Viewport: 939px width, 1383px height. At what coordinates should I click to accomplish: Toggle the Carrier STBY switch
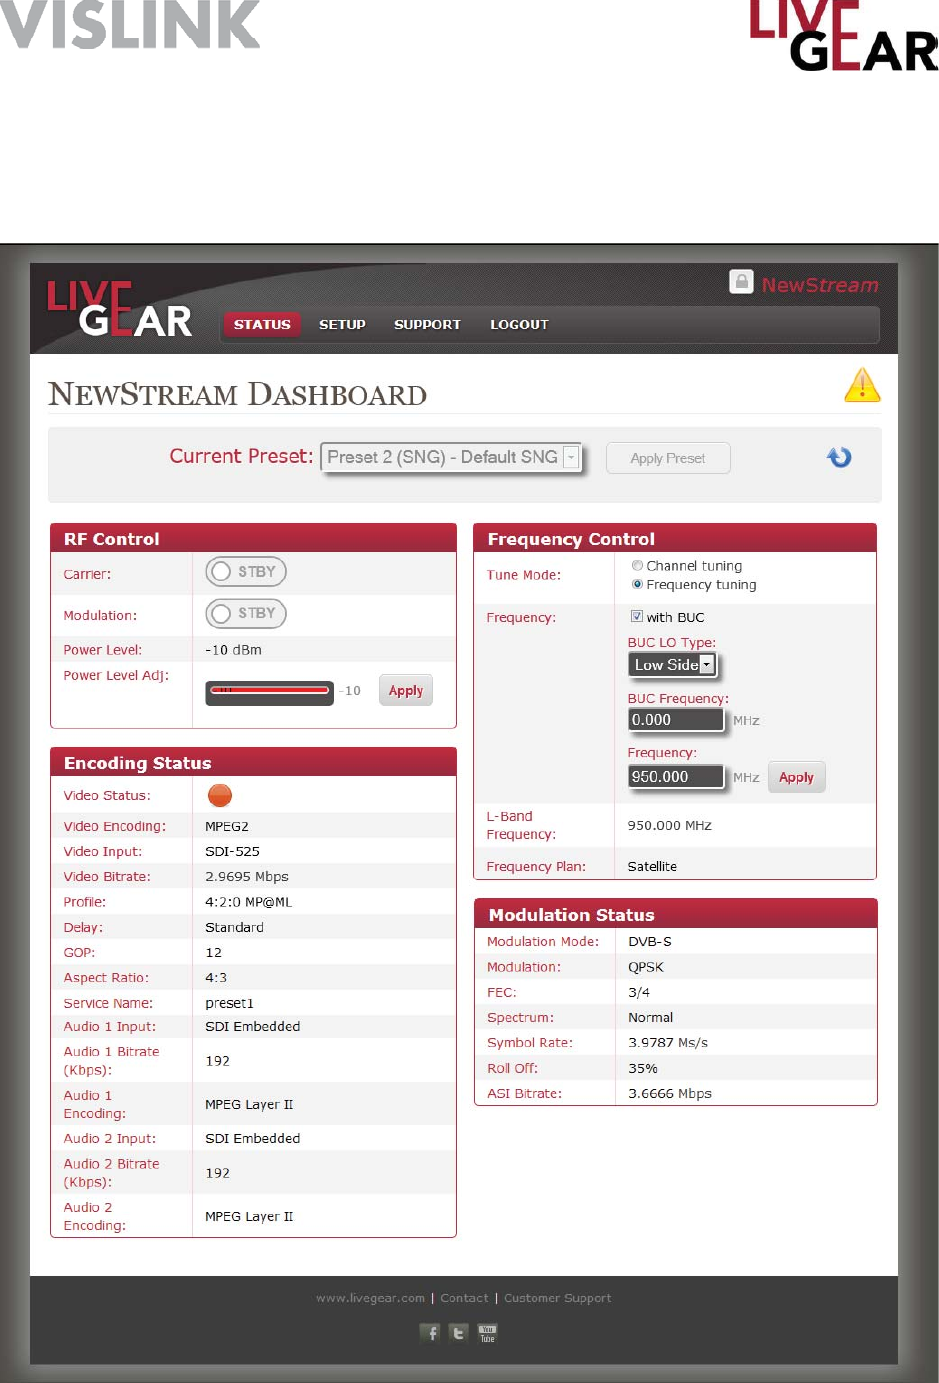click(246, 572)
